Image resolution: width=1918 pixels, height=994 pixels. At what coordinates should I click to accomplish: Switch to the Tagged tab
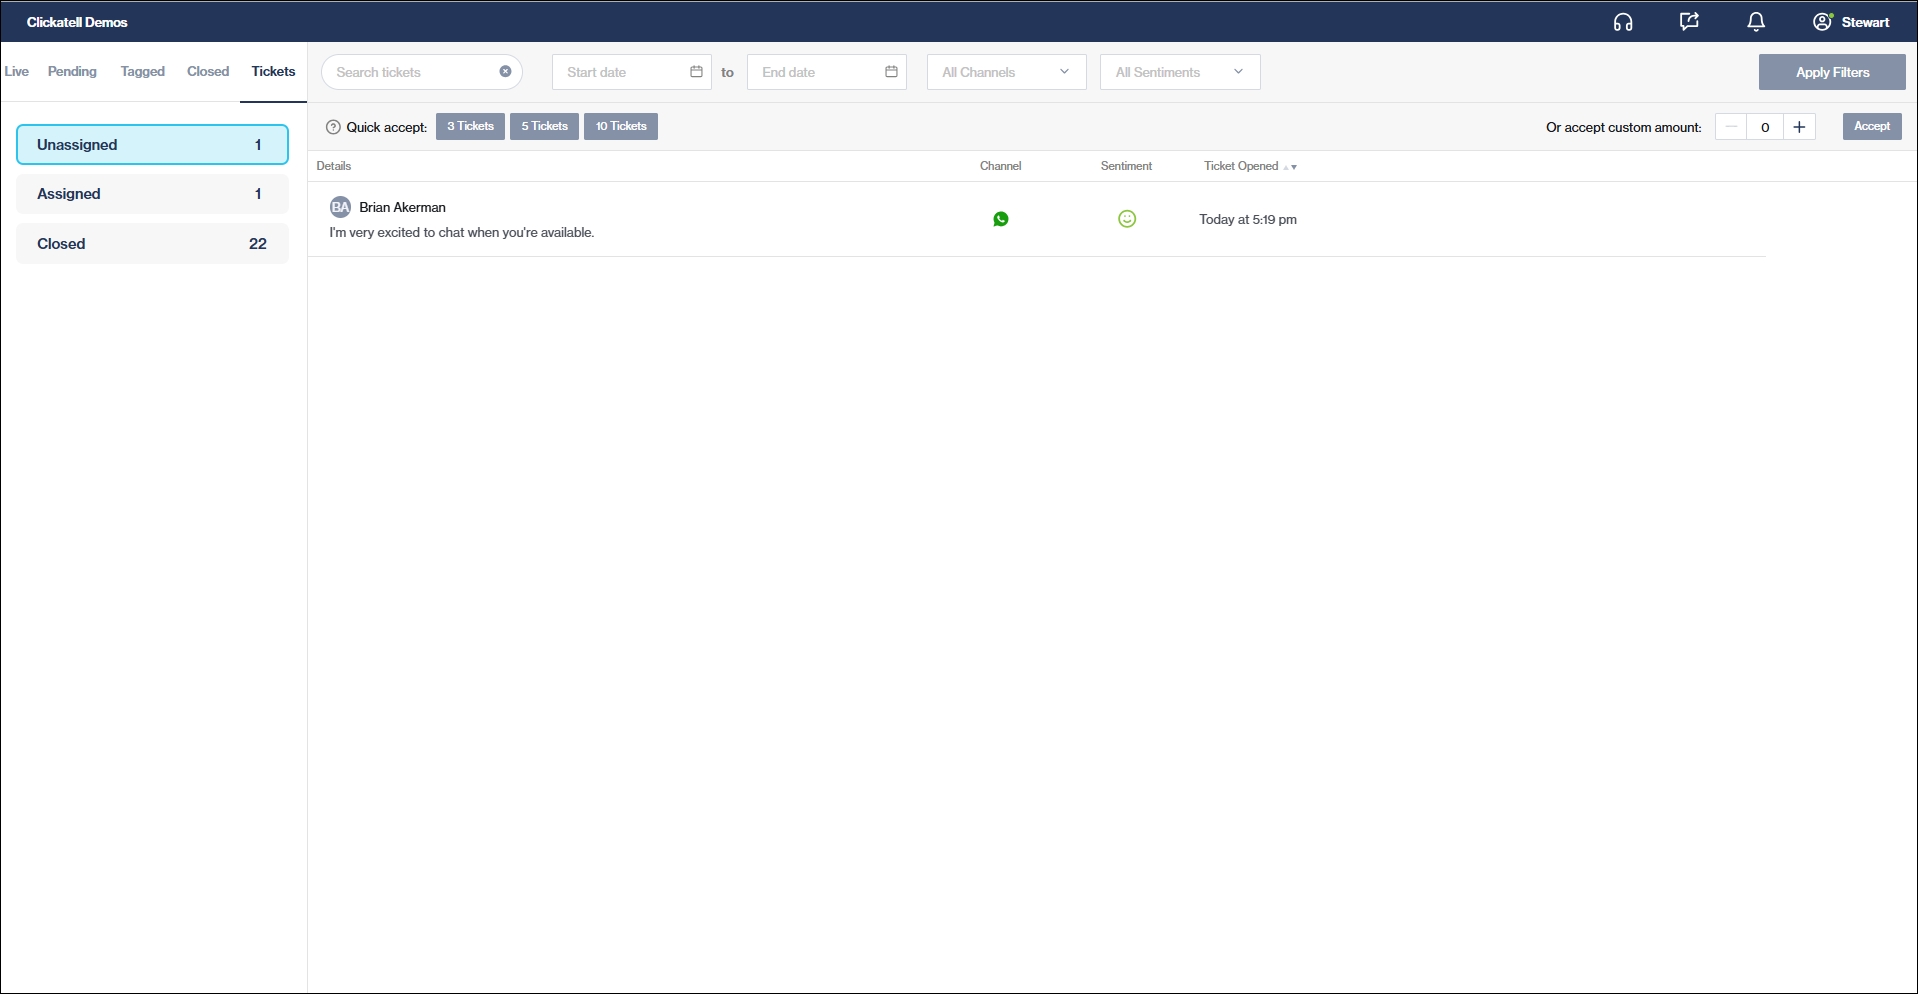click(x=142, y=71)
